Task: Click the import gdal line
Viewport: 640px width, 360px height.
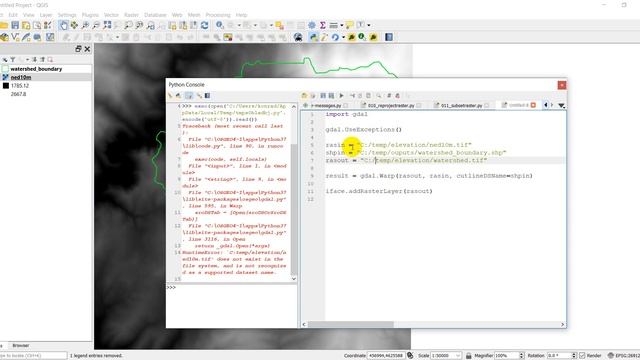Action: (x=347, y=114)
